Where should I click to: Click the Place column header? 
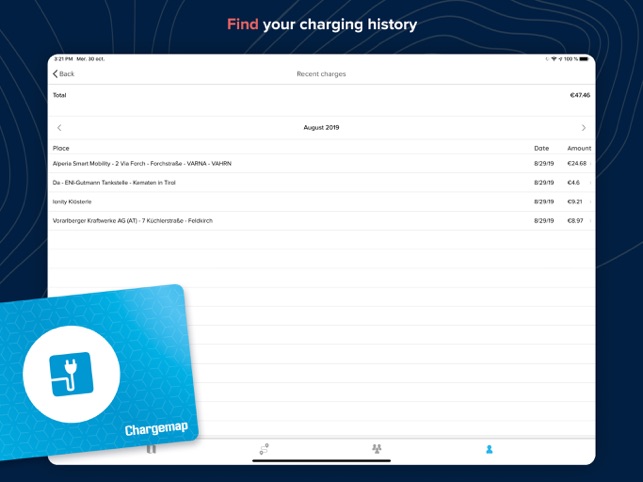(x=61, y=148)
